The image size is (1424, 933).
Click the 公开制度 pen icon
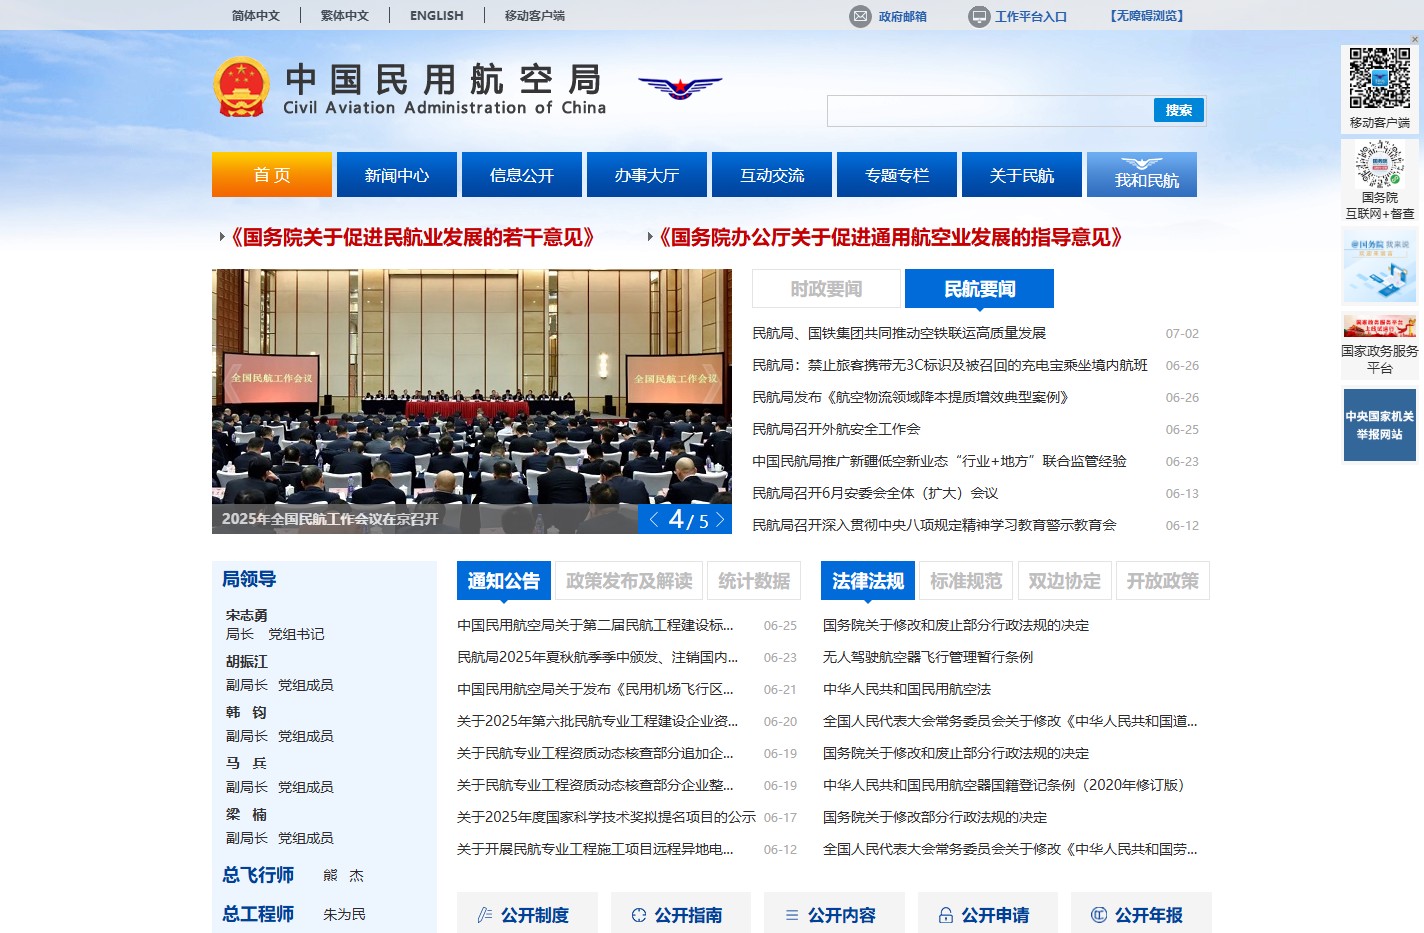coord(485,915)
